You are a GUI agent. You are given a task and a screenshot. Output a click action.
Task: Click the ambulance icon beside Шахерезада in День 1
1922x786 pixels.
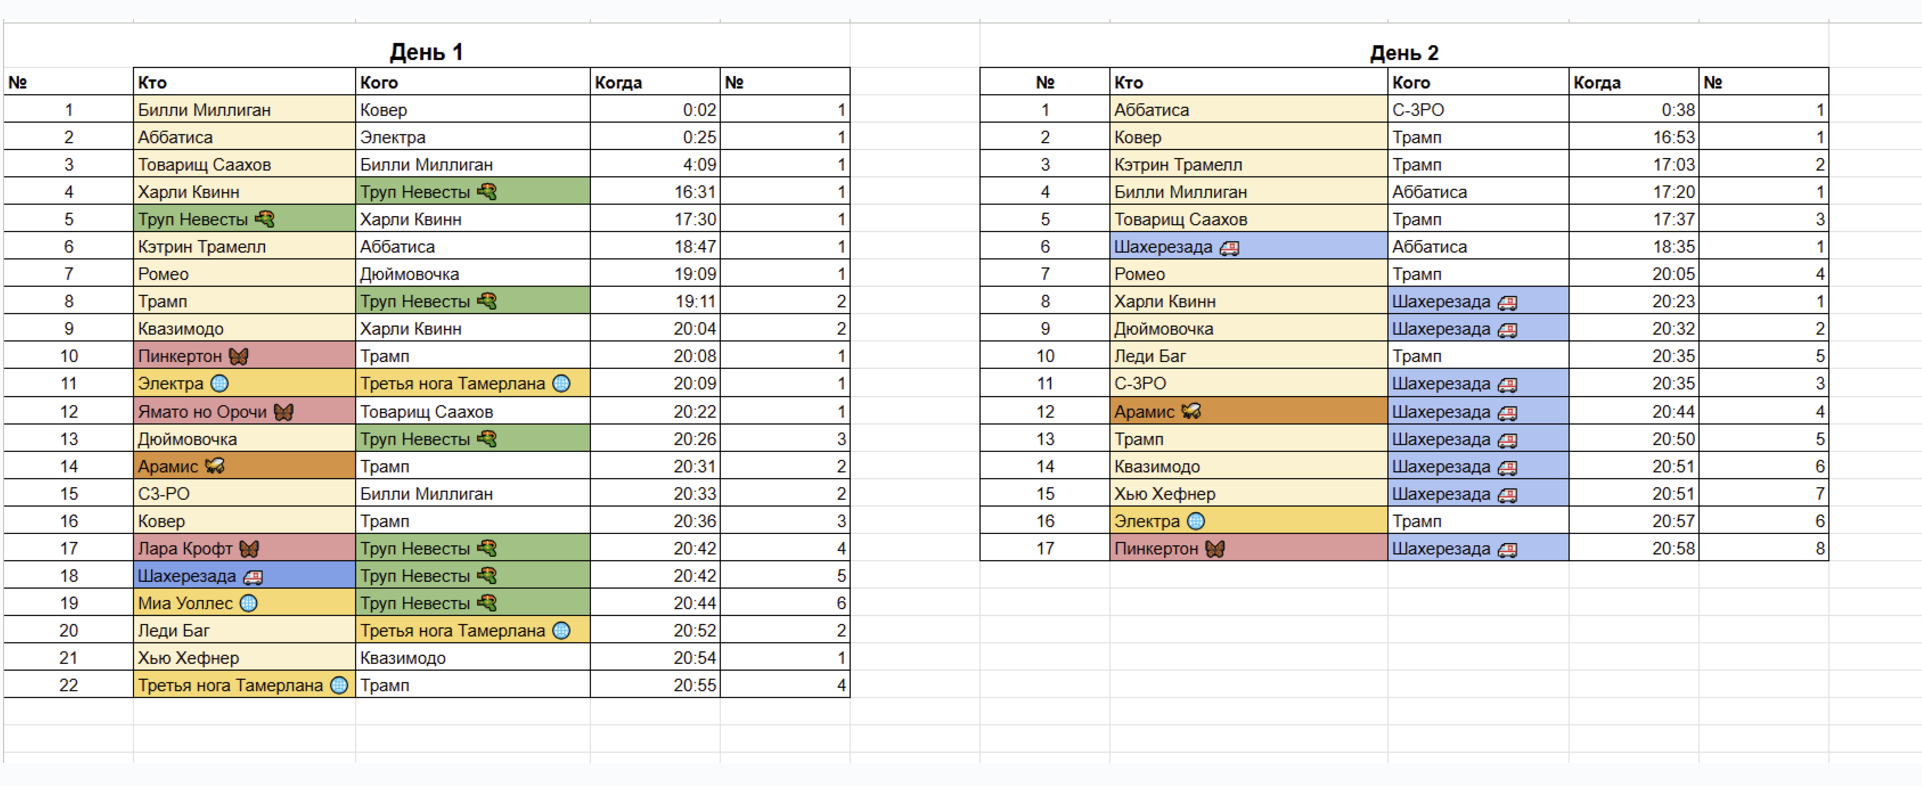[253, 577]
